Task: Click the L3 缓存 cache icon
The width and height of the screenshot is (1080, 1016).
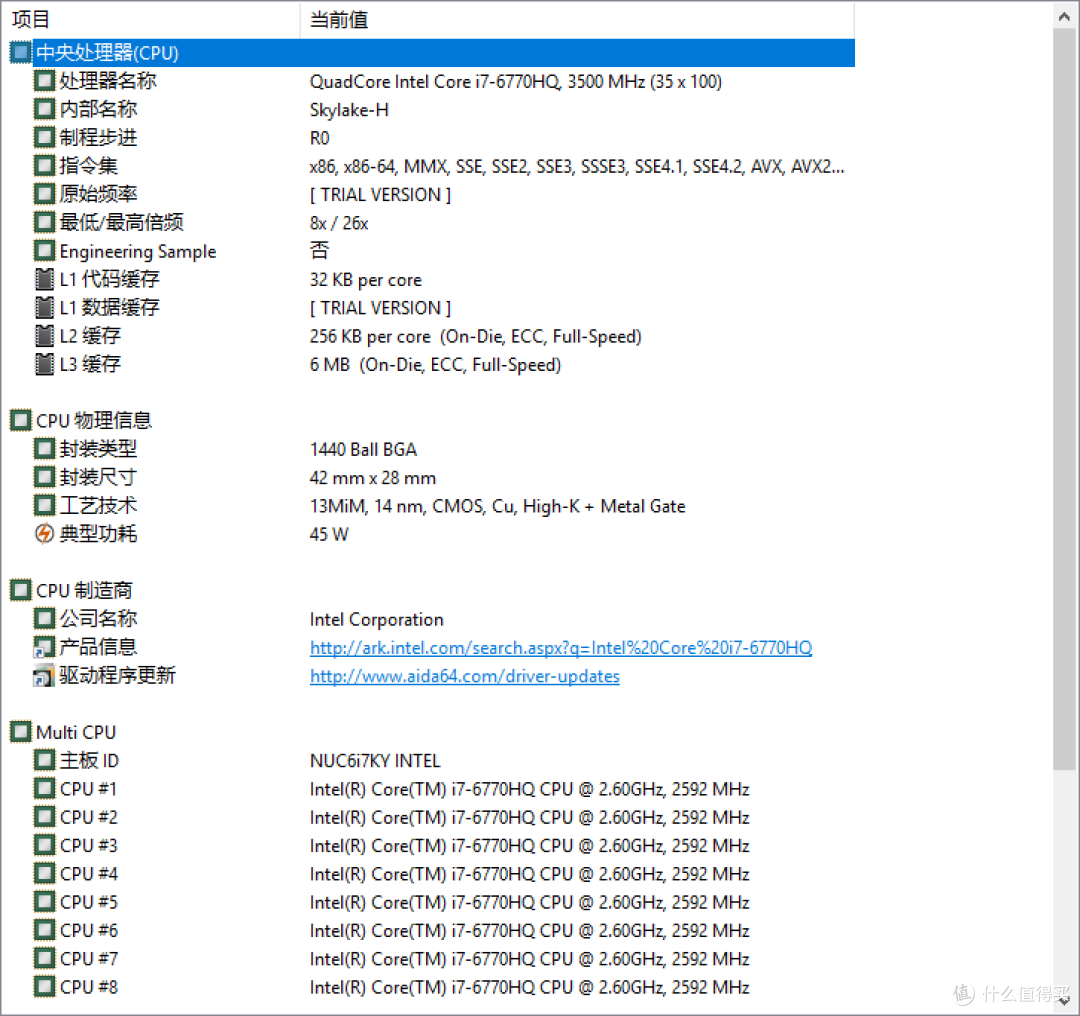Action: tap(44, 364)
